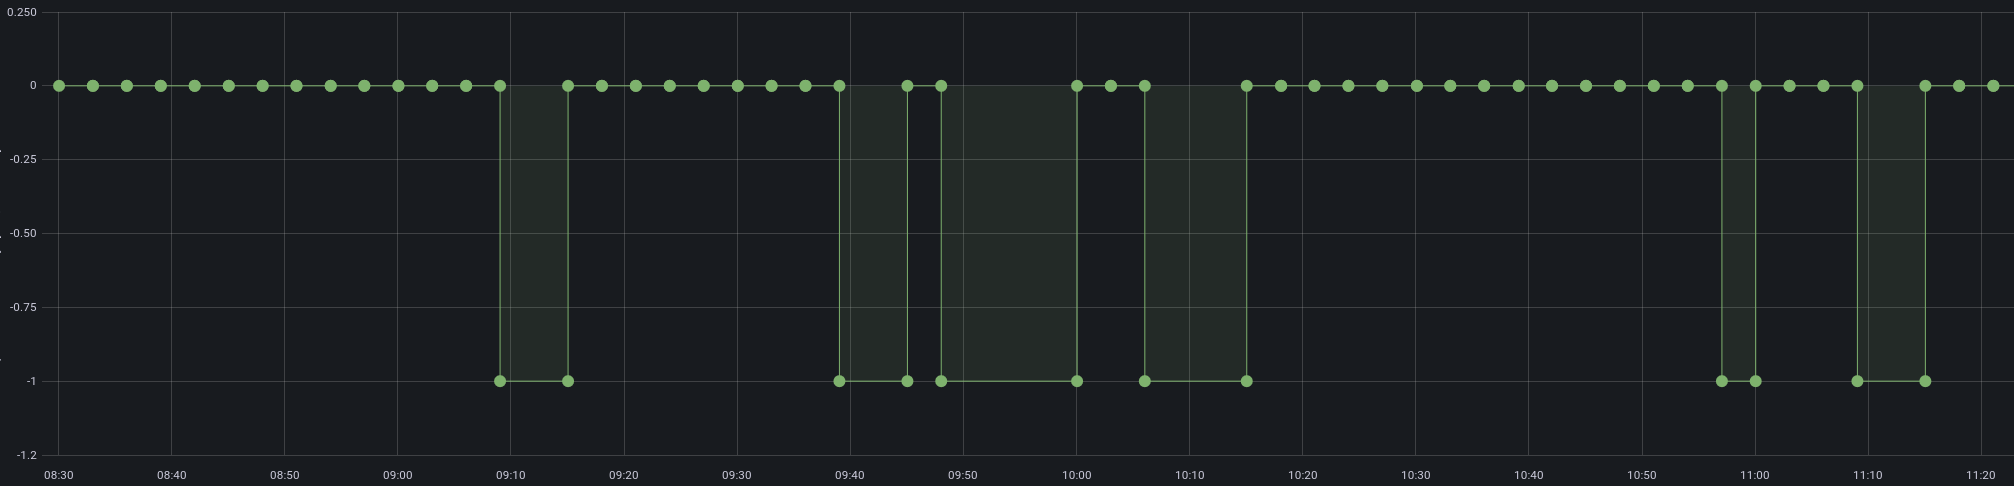2014x486 pixels.
Task: Click the zero-value data point at 09:00
Action: click(x=398, y=86)
